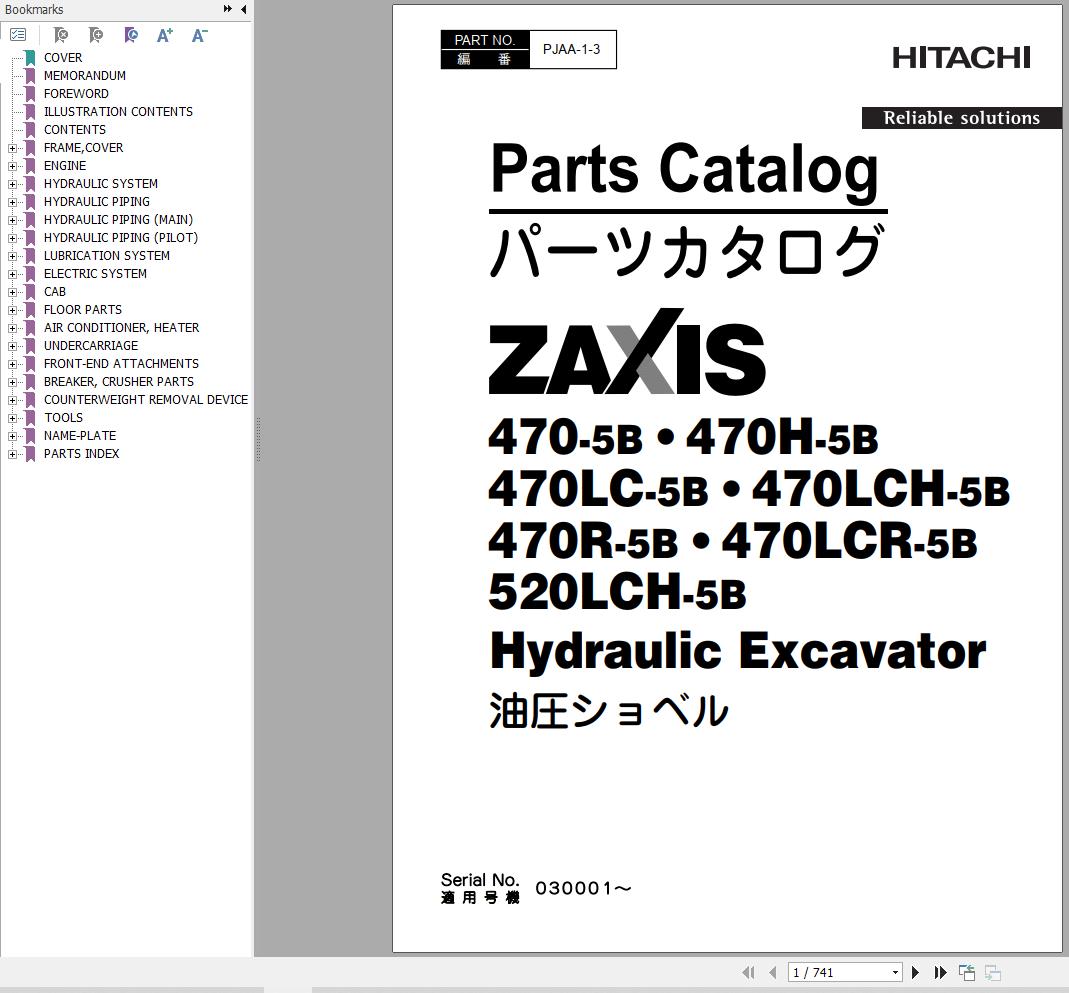Click the PJAA-1-3 part number text

tap(571, 49)
